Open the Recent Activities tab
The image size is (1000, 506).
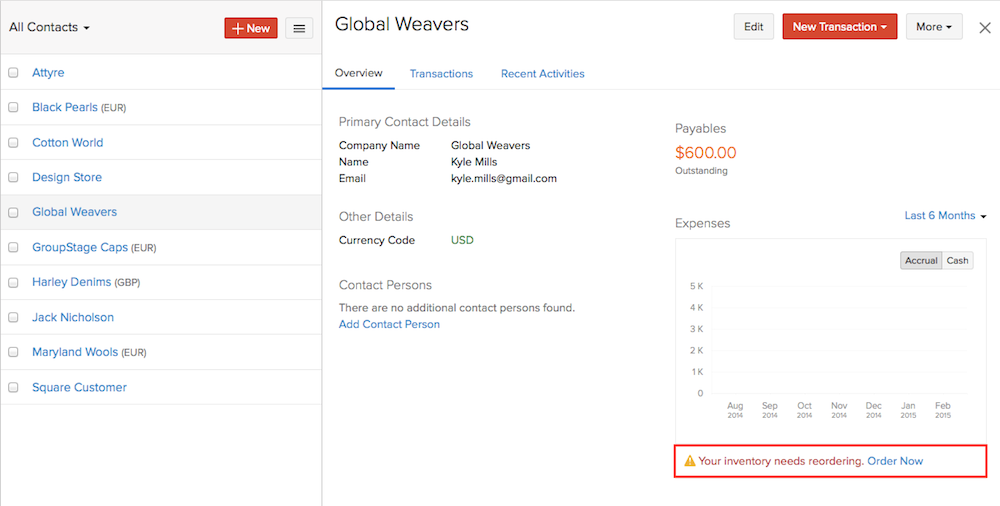coord(542,74)
